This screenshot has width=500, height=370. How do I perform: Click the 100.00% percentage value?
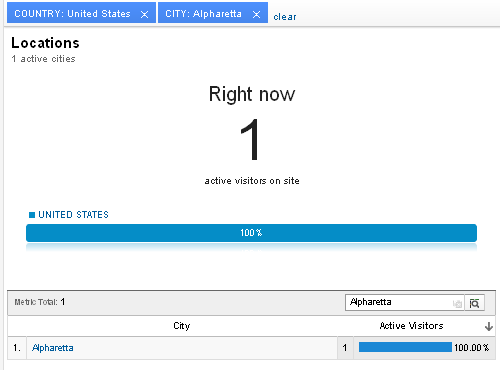click(472, 348)
